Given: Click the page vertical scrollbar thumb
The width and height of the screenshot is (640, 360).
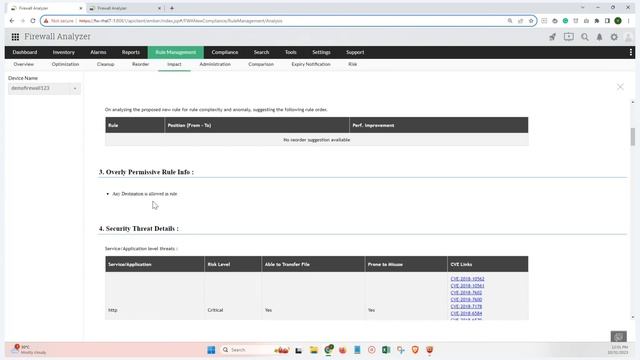Looking at the screenshot, I should [x=633, y=136].
